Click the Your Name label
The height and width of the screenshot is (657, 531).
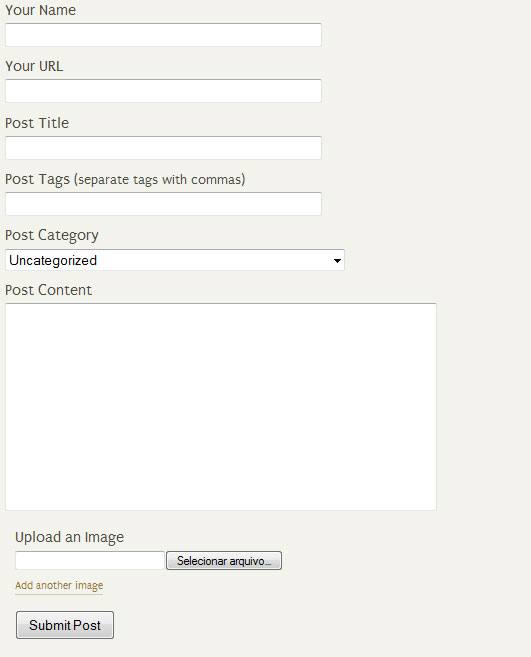(40, 10)
